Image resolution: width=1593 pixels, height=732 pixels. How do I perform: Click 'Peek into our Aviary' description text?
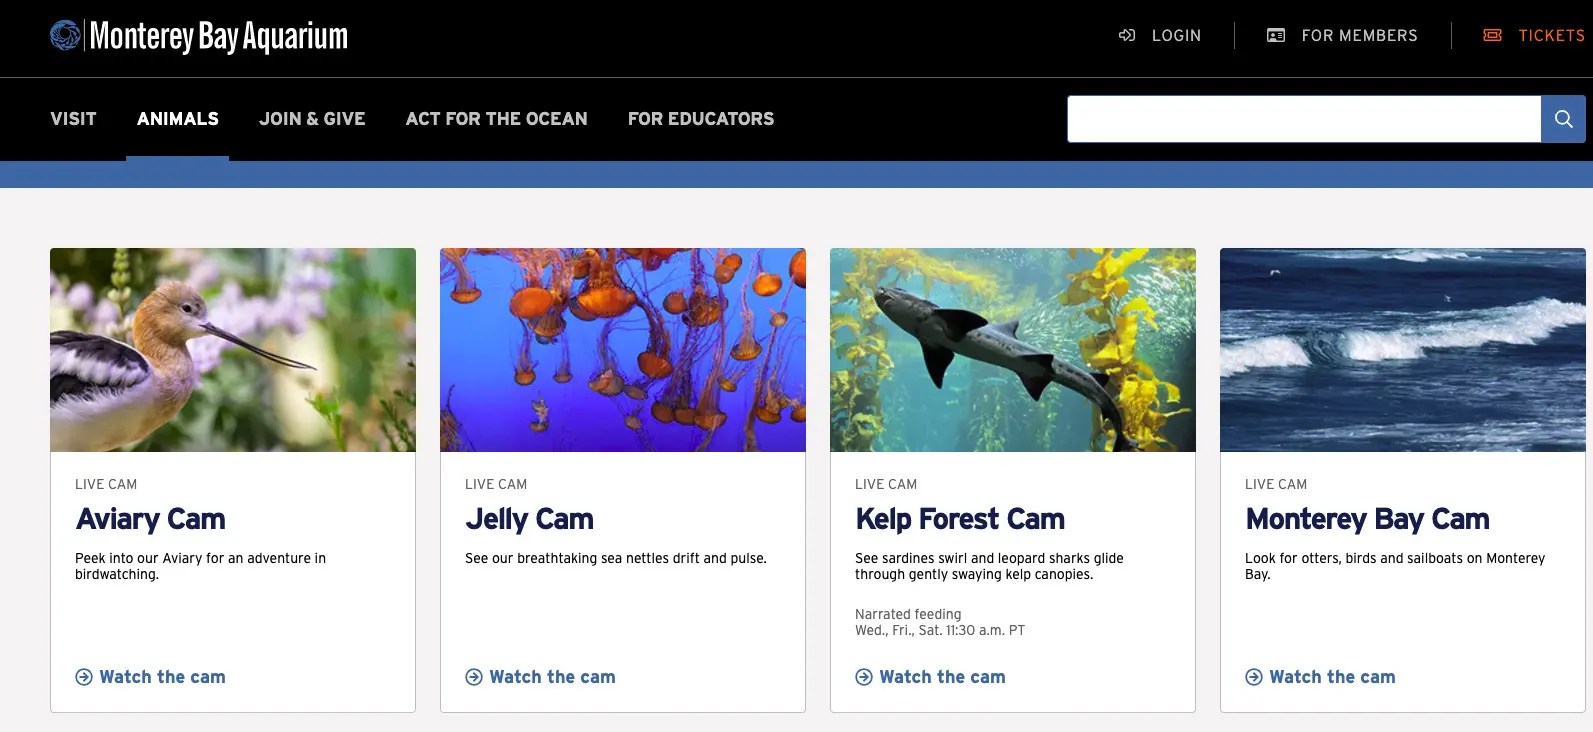click(x=200, y=566)
